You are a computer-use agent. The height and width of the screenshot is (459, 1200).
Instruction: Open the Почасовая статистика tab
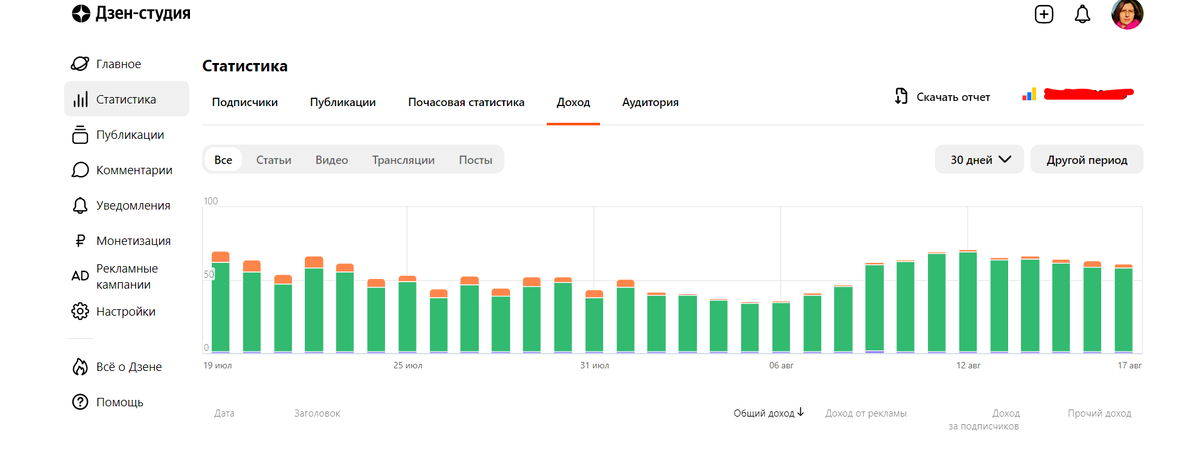coord(466,102)
